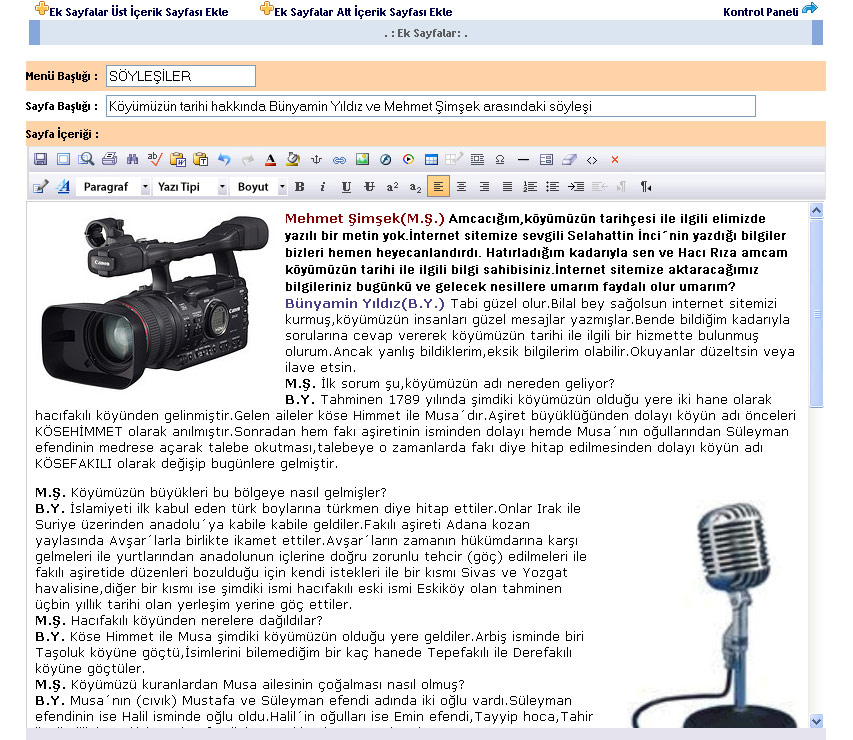Set right-to-left text direction
Screen dimensions: 853x740
tap(646, 187)
